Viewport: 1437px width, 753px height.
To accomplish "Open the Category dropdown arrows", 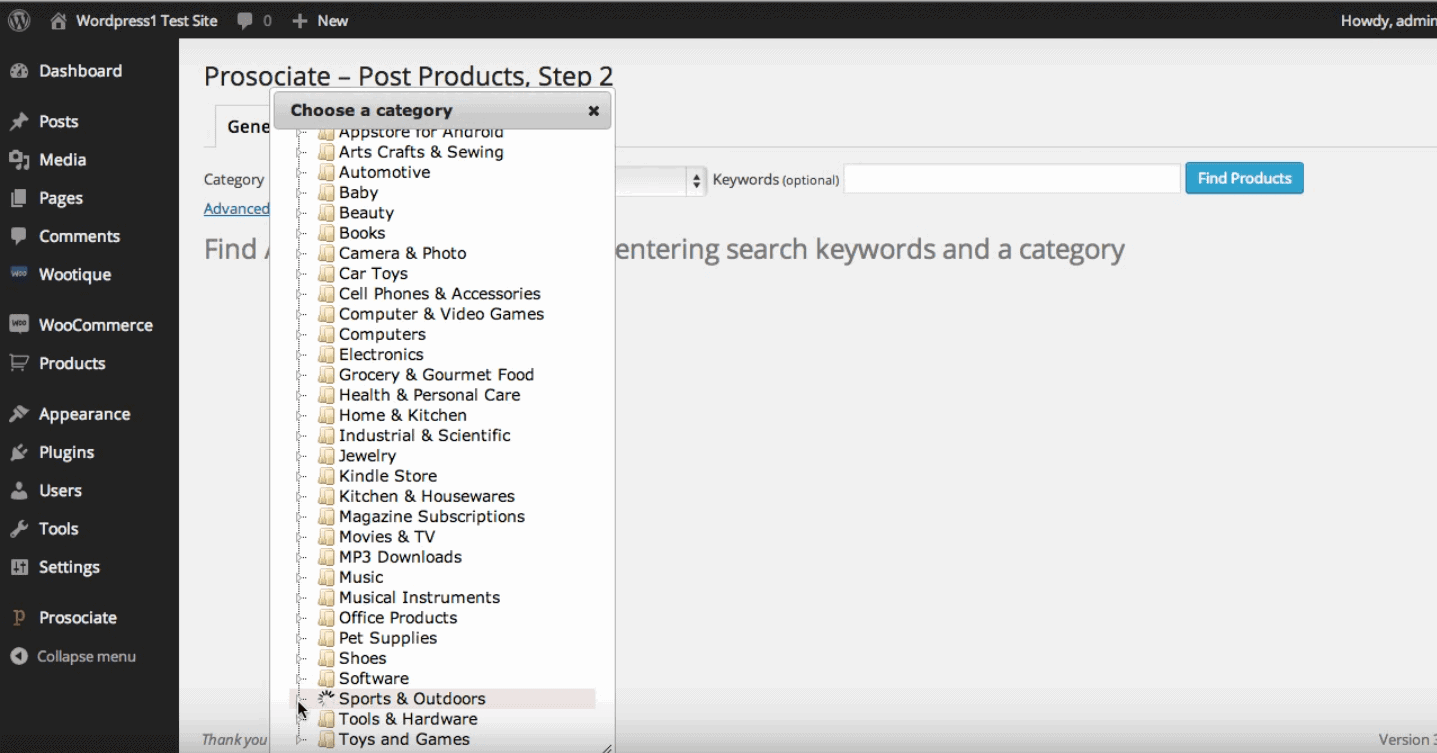I will 696,181.
